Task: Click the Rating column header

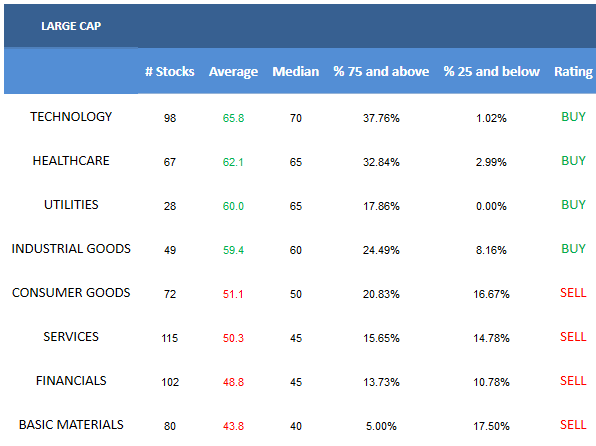Action: [x=573, y=72]
